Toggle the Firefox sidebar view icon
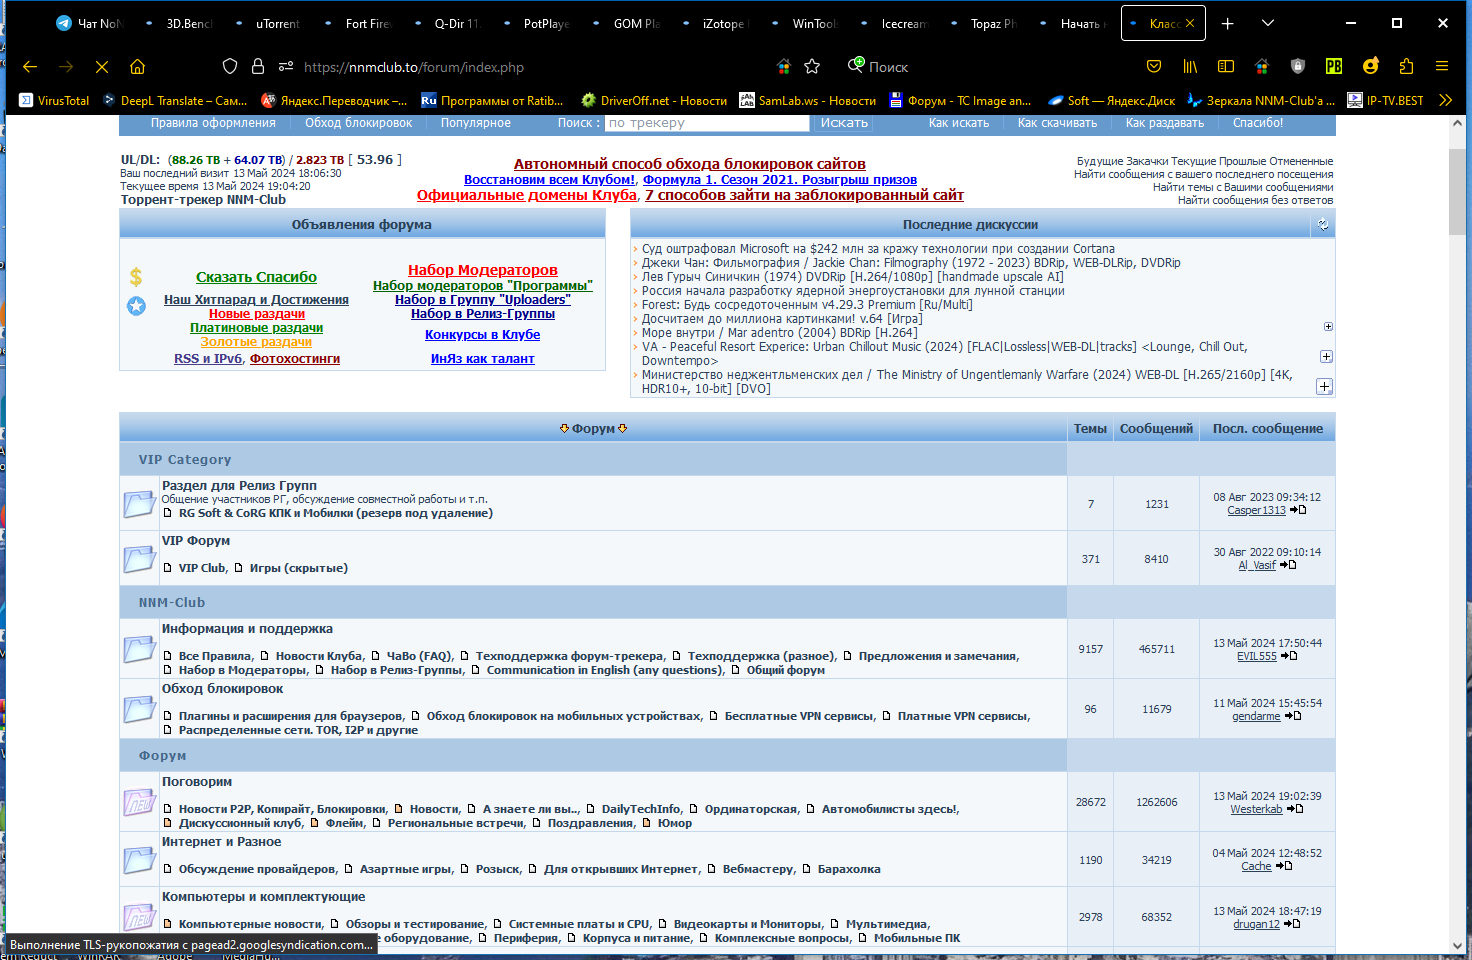The image size is (1472, 960). pyautogui.click(x=1226, y=67)
